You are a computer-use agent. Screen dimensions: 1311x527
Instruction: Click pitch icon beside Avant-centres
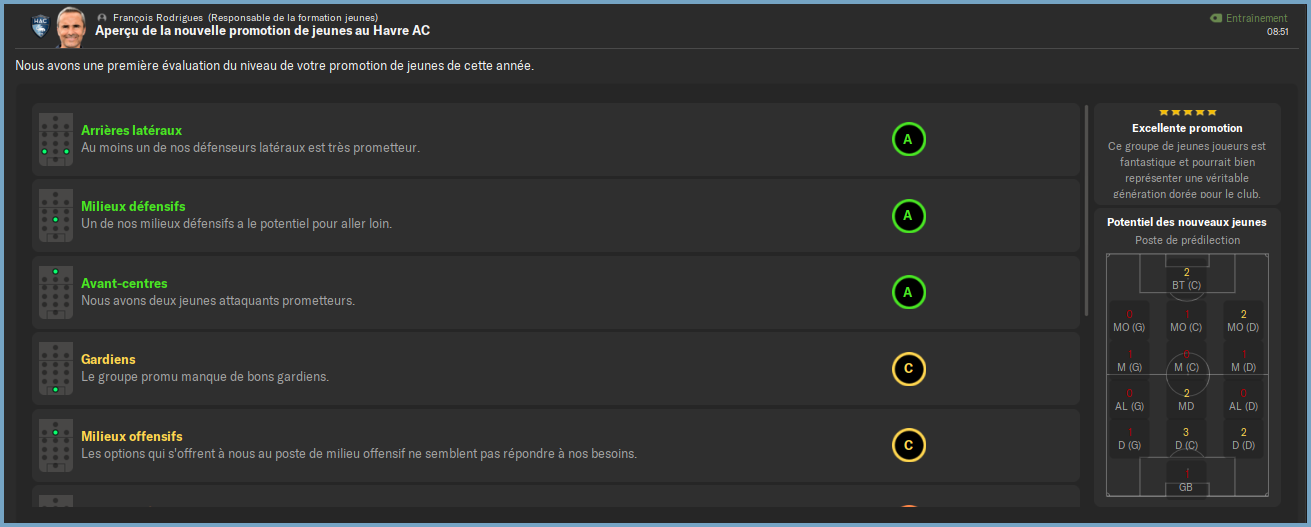pyautogui.click(x=55, y=293)
